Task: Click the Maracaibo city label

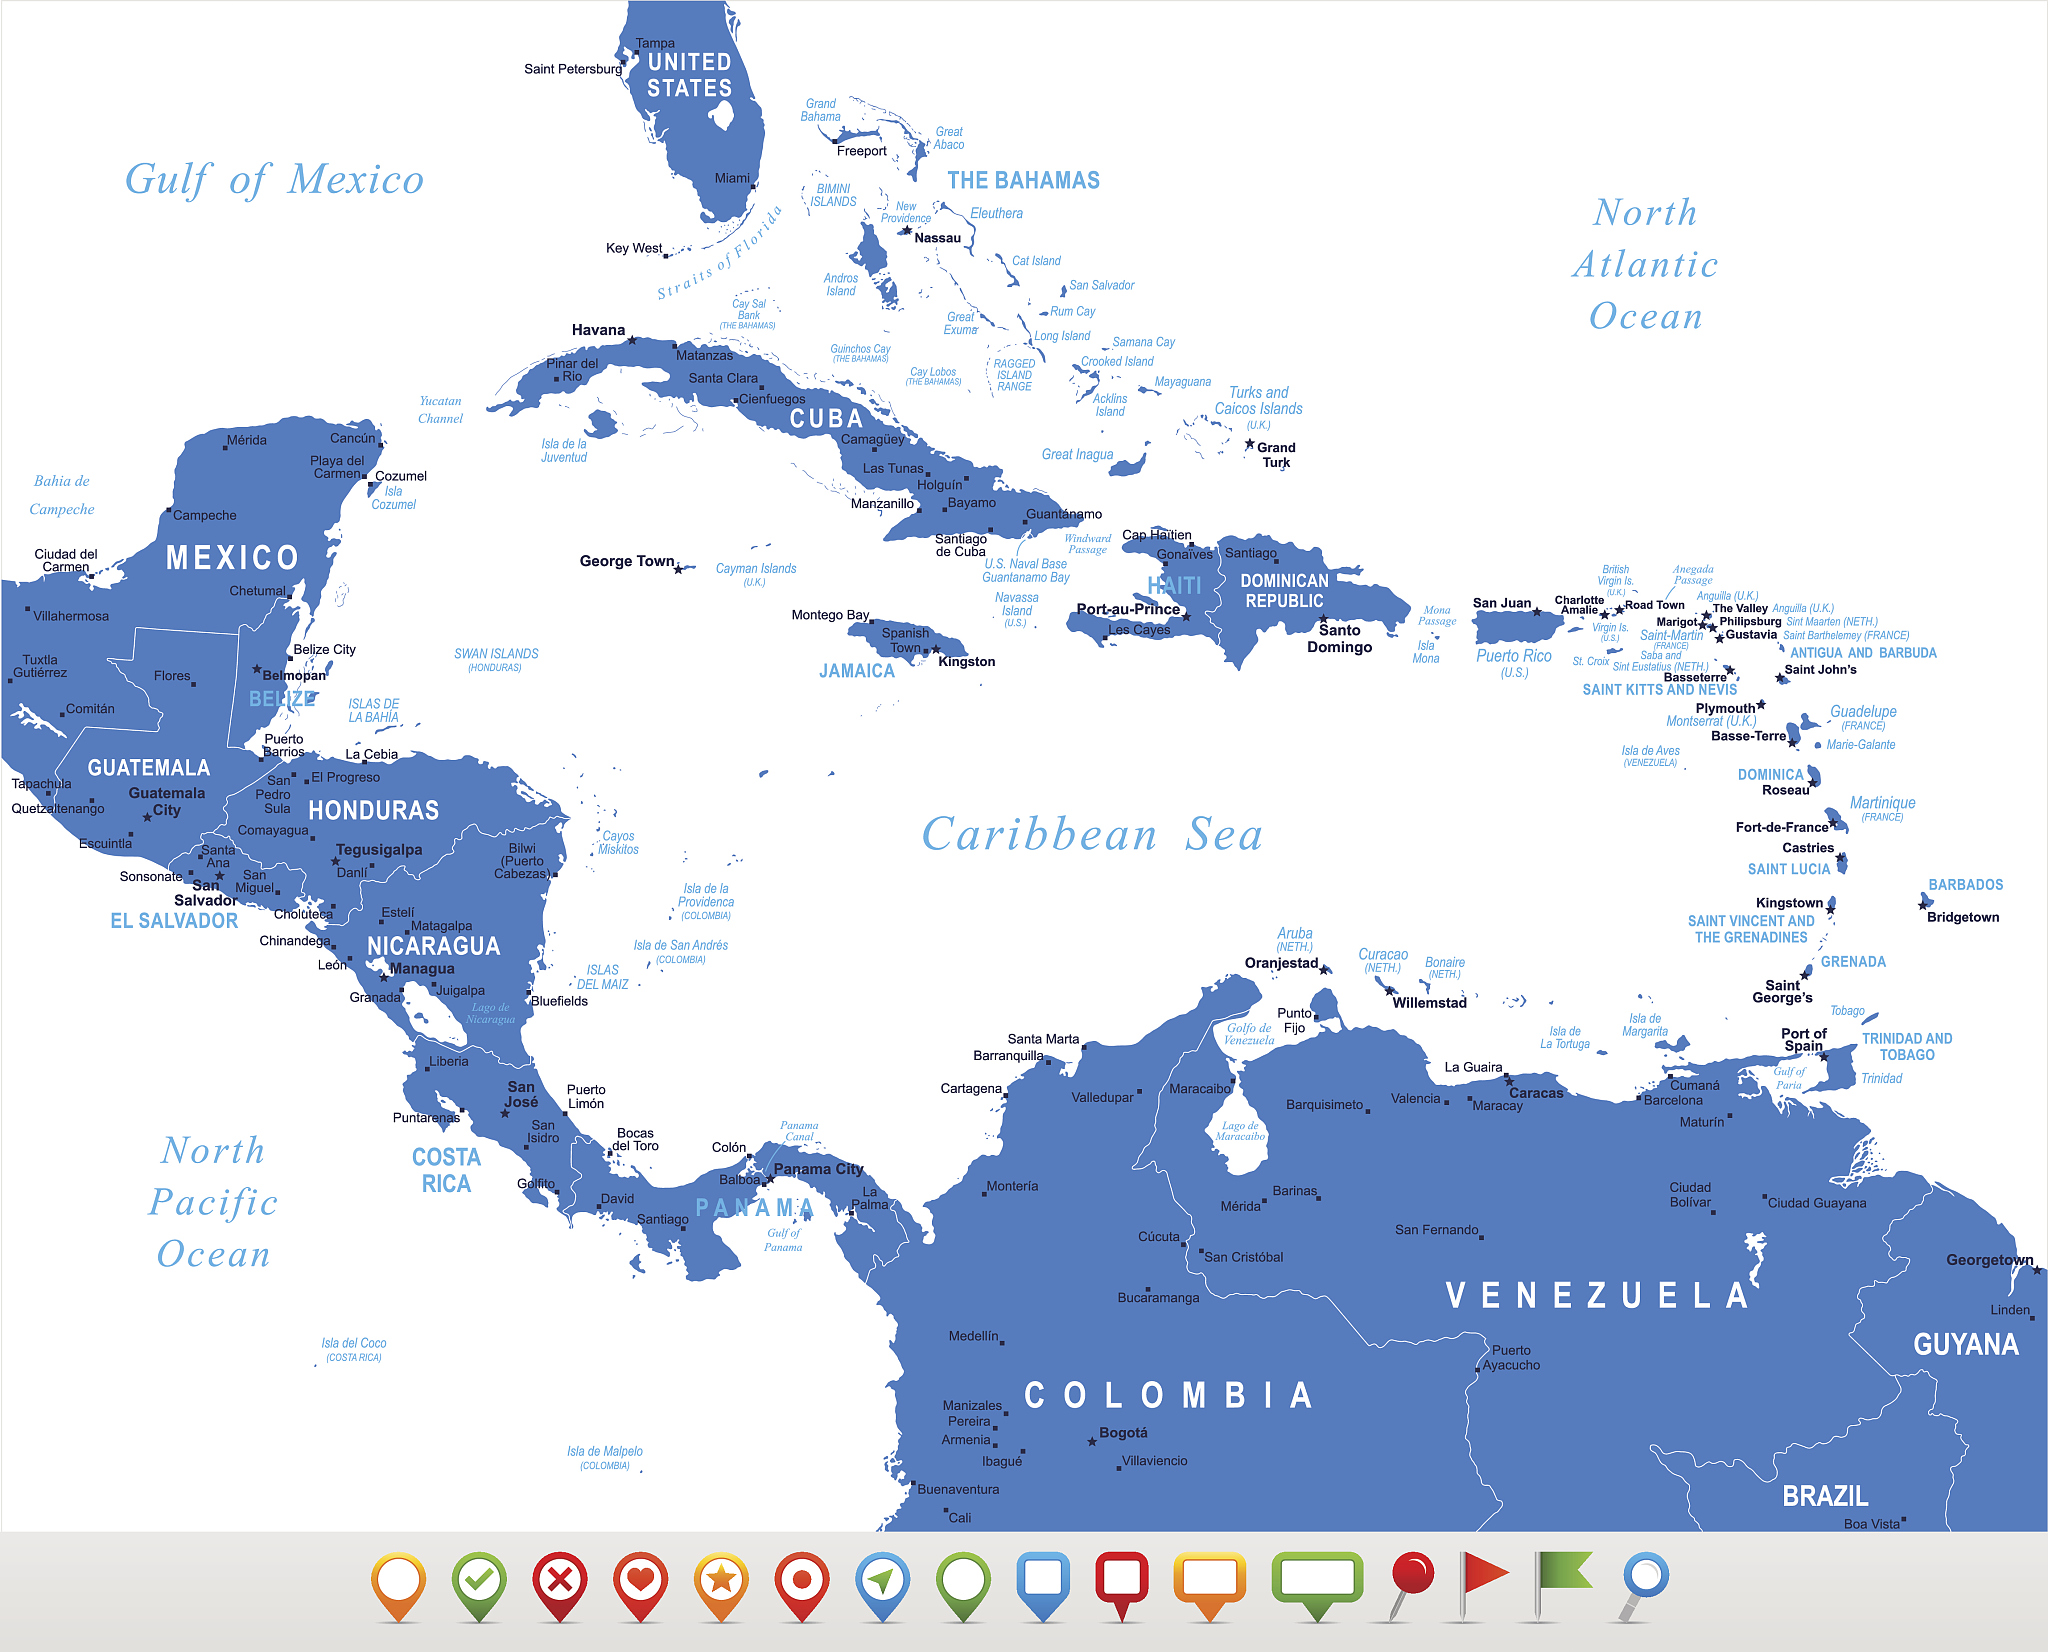Action: coord(1200,1089)
